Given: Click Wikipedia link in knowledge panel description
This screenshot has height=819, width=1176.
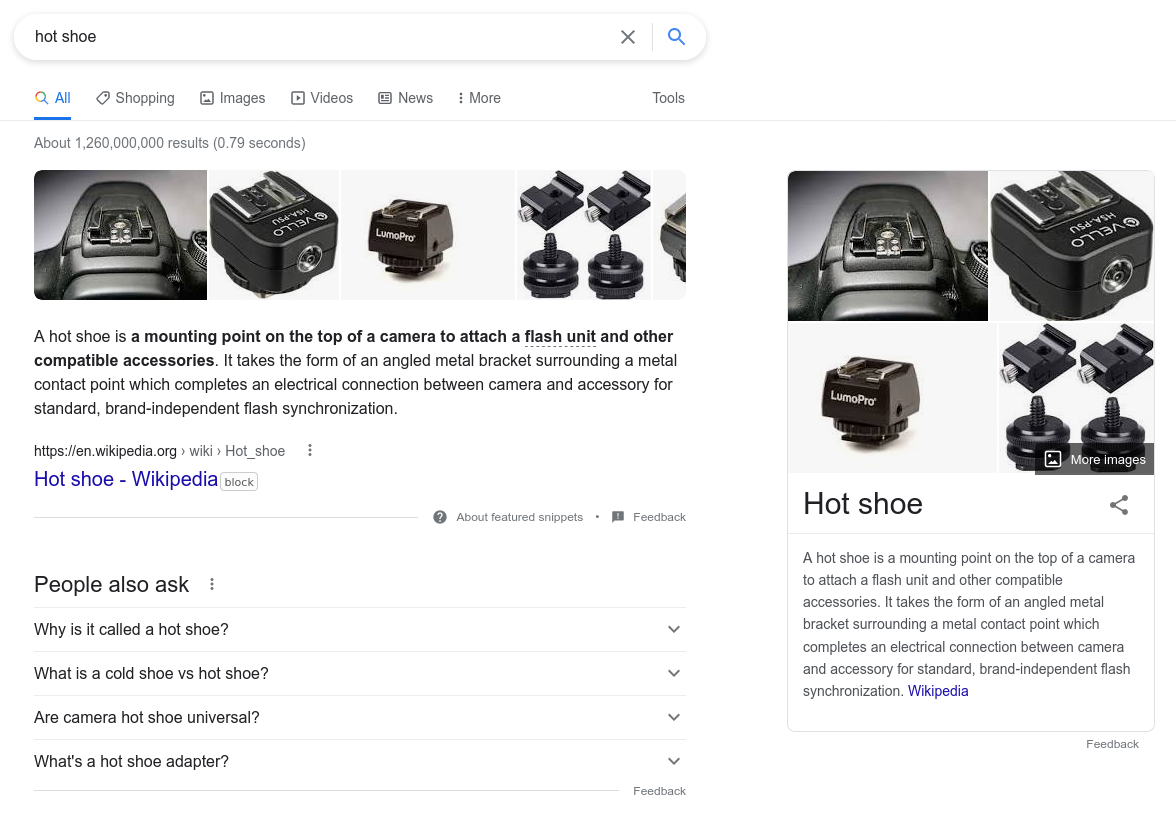Looking at the screenshot, I should coord(938,691).
